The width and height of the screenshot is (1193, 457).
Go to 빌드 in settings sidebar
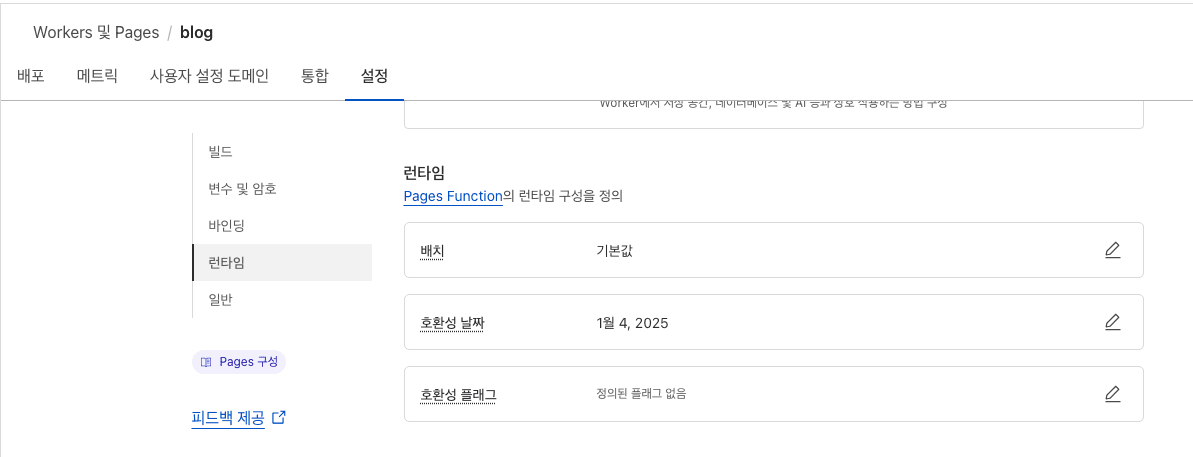click(x=221, y=152)
